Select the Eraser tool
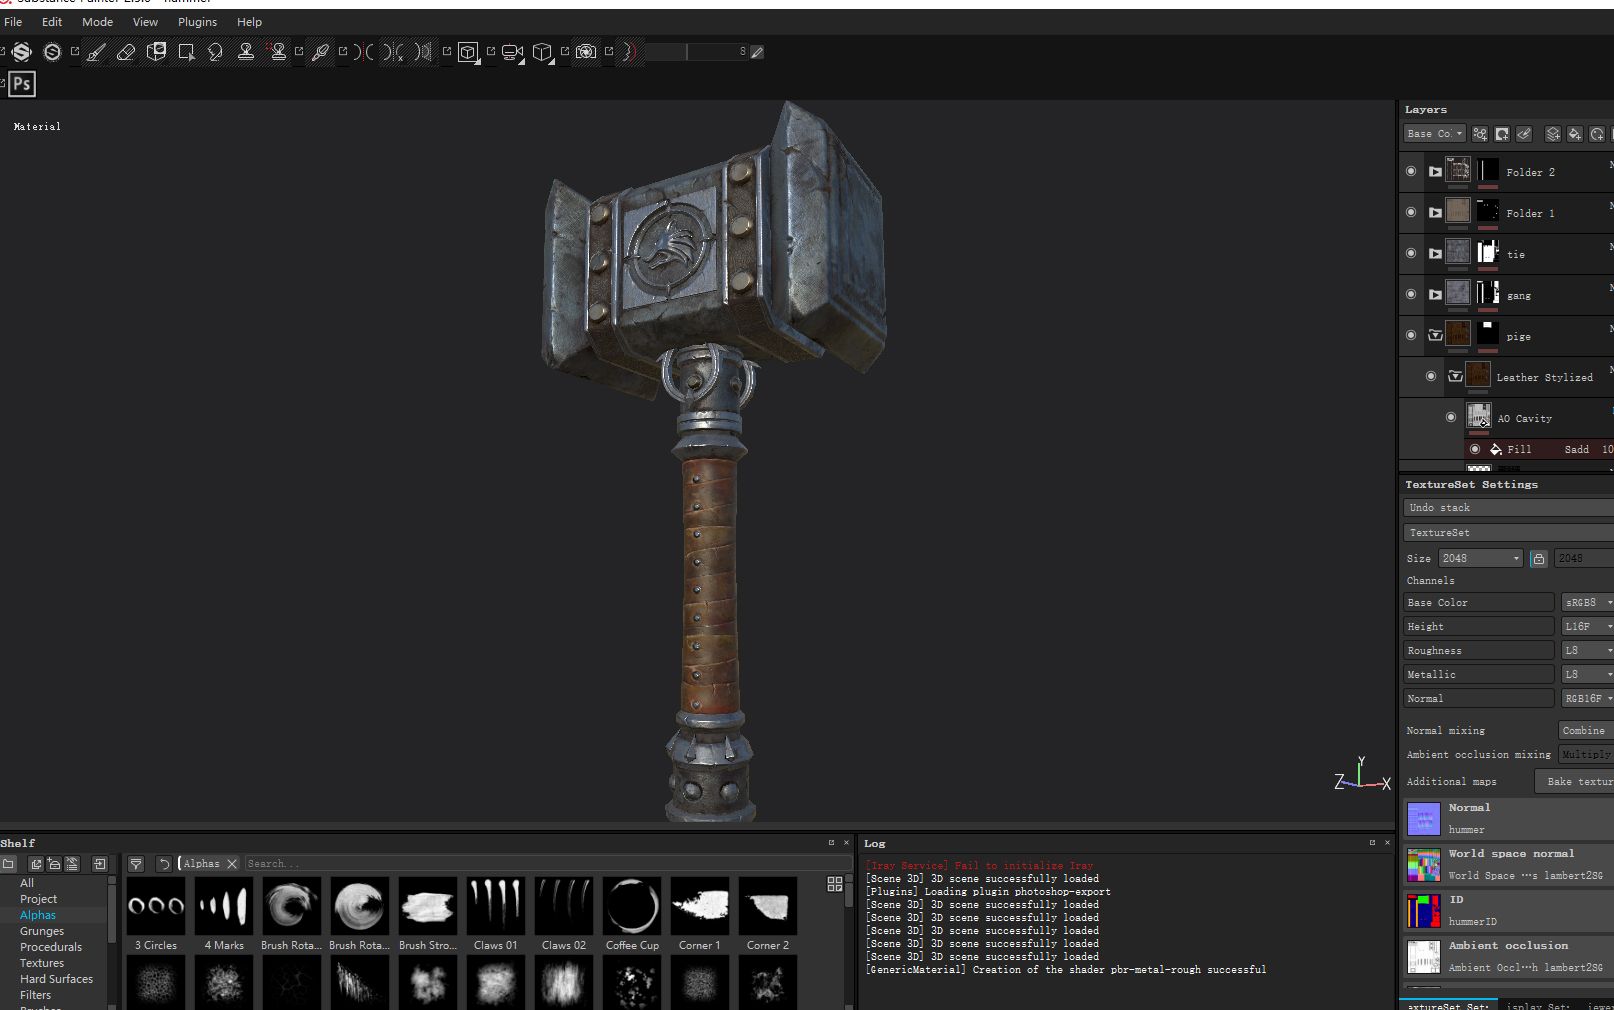Screen dimensions: 1614x1010 point(126,52)
